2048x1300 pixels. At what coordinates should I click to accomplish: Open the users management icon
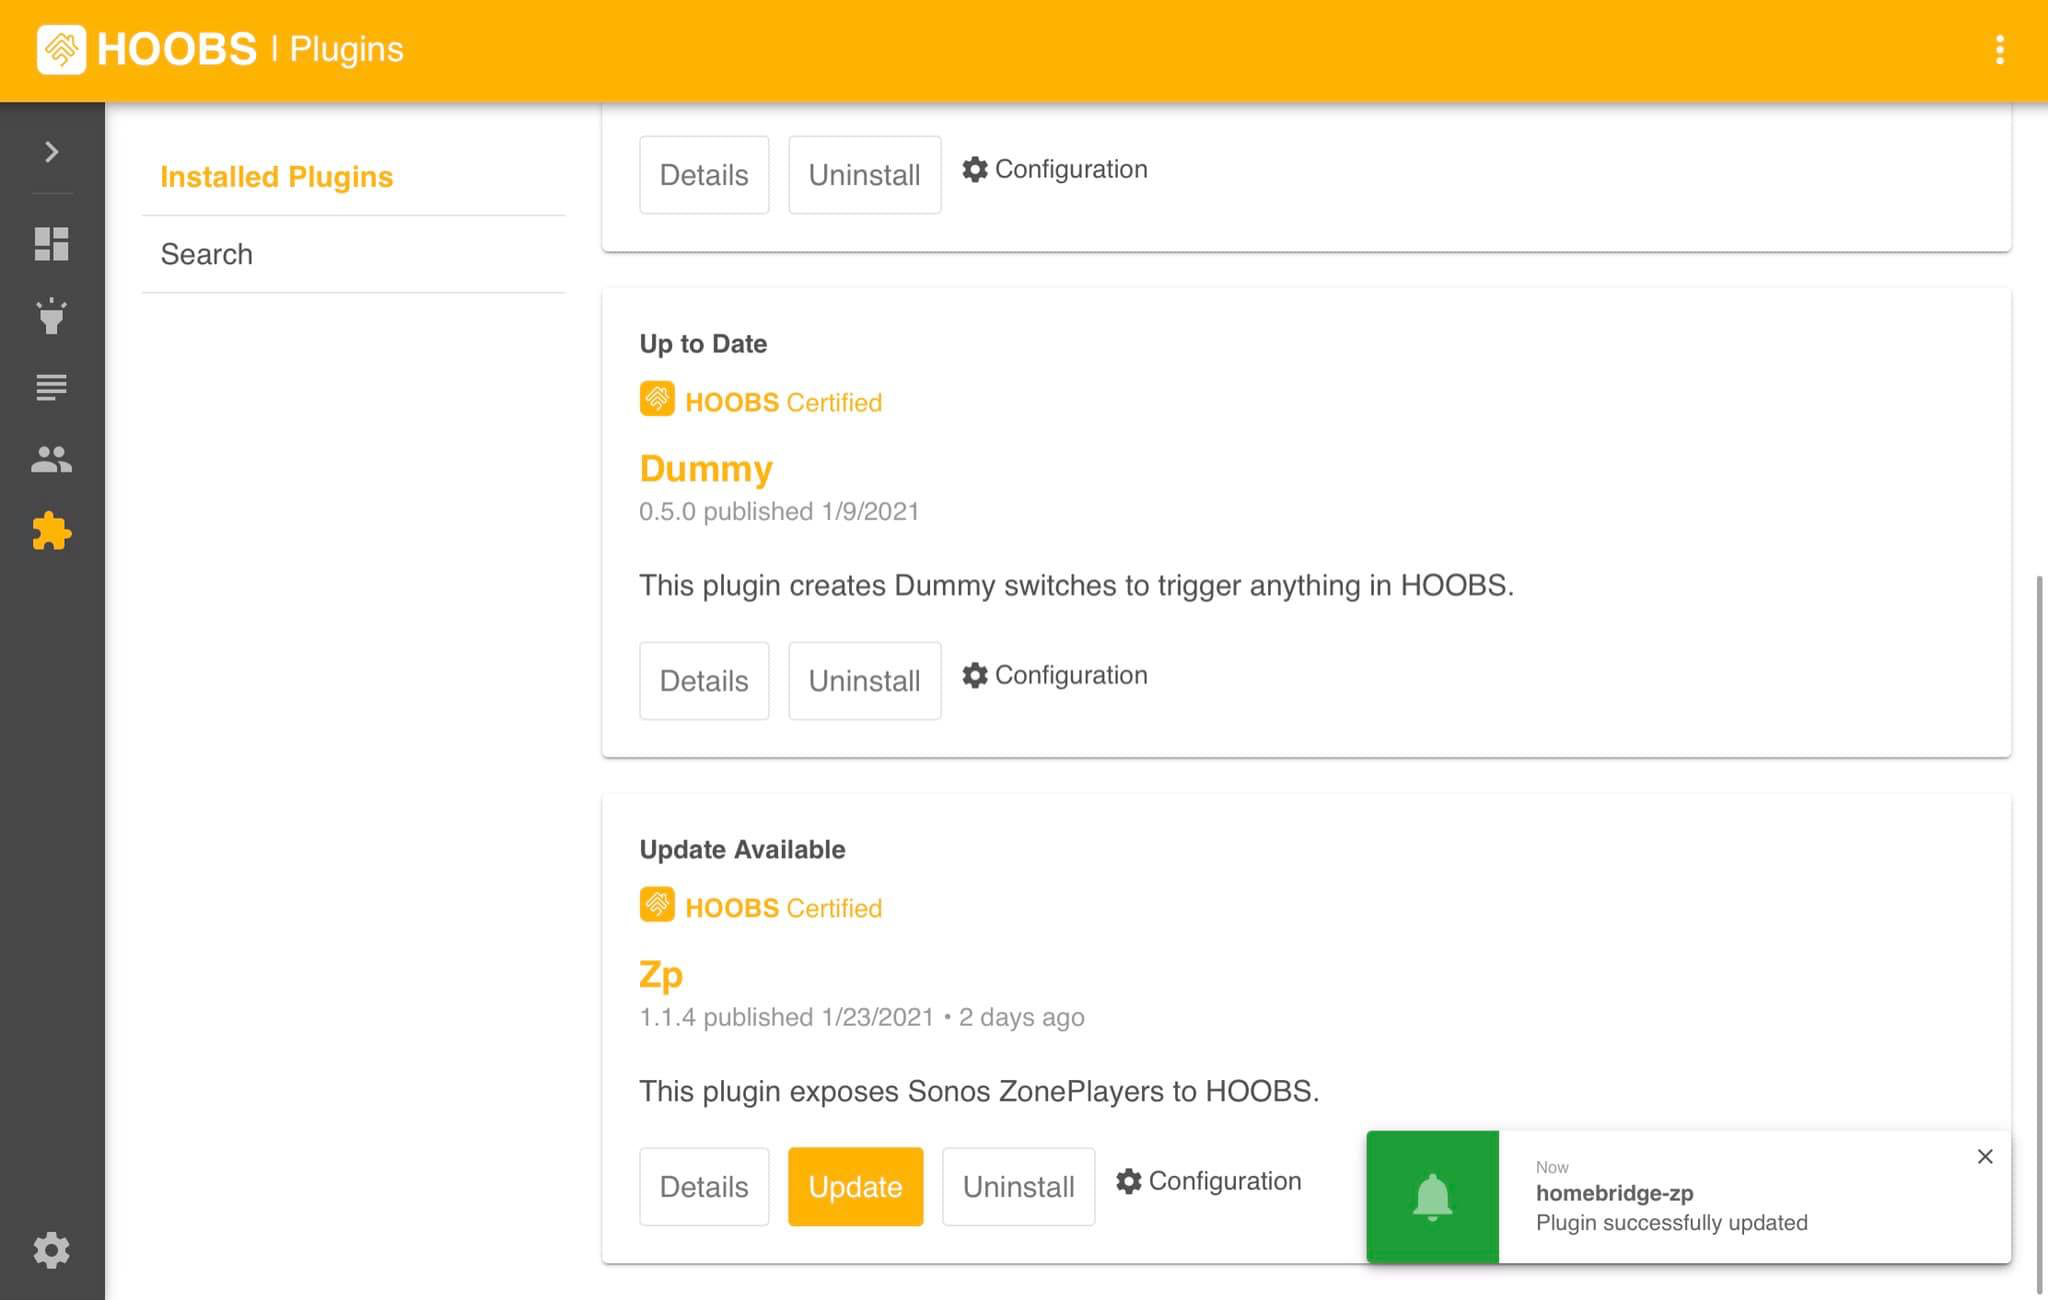[51, 460]
